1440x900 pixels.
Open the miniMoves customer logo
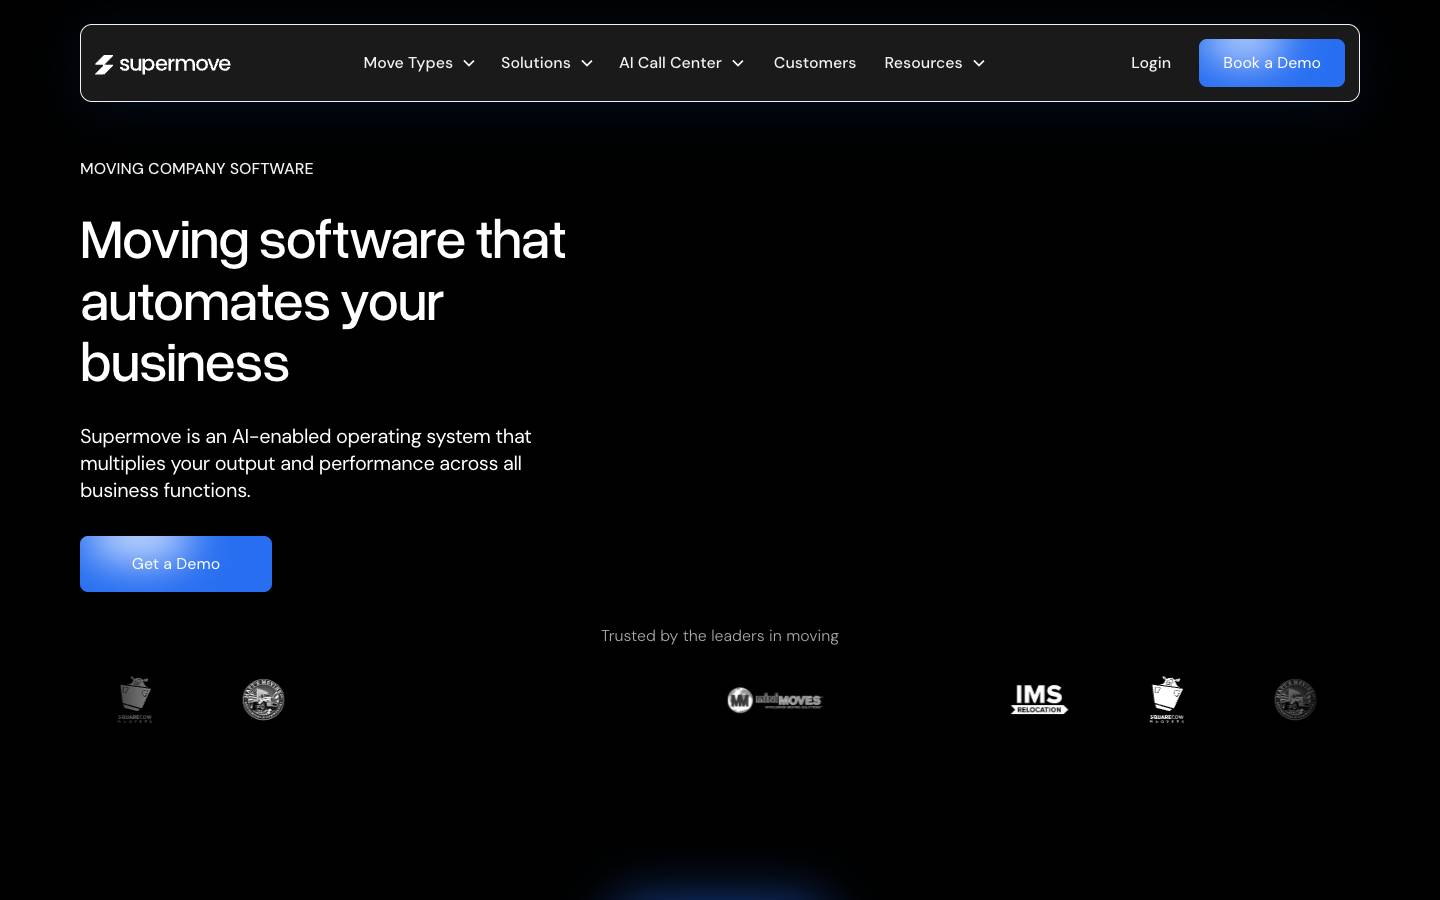click(775, 700)
